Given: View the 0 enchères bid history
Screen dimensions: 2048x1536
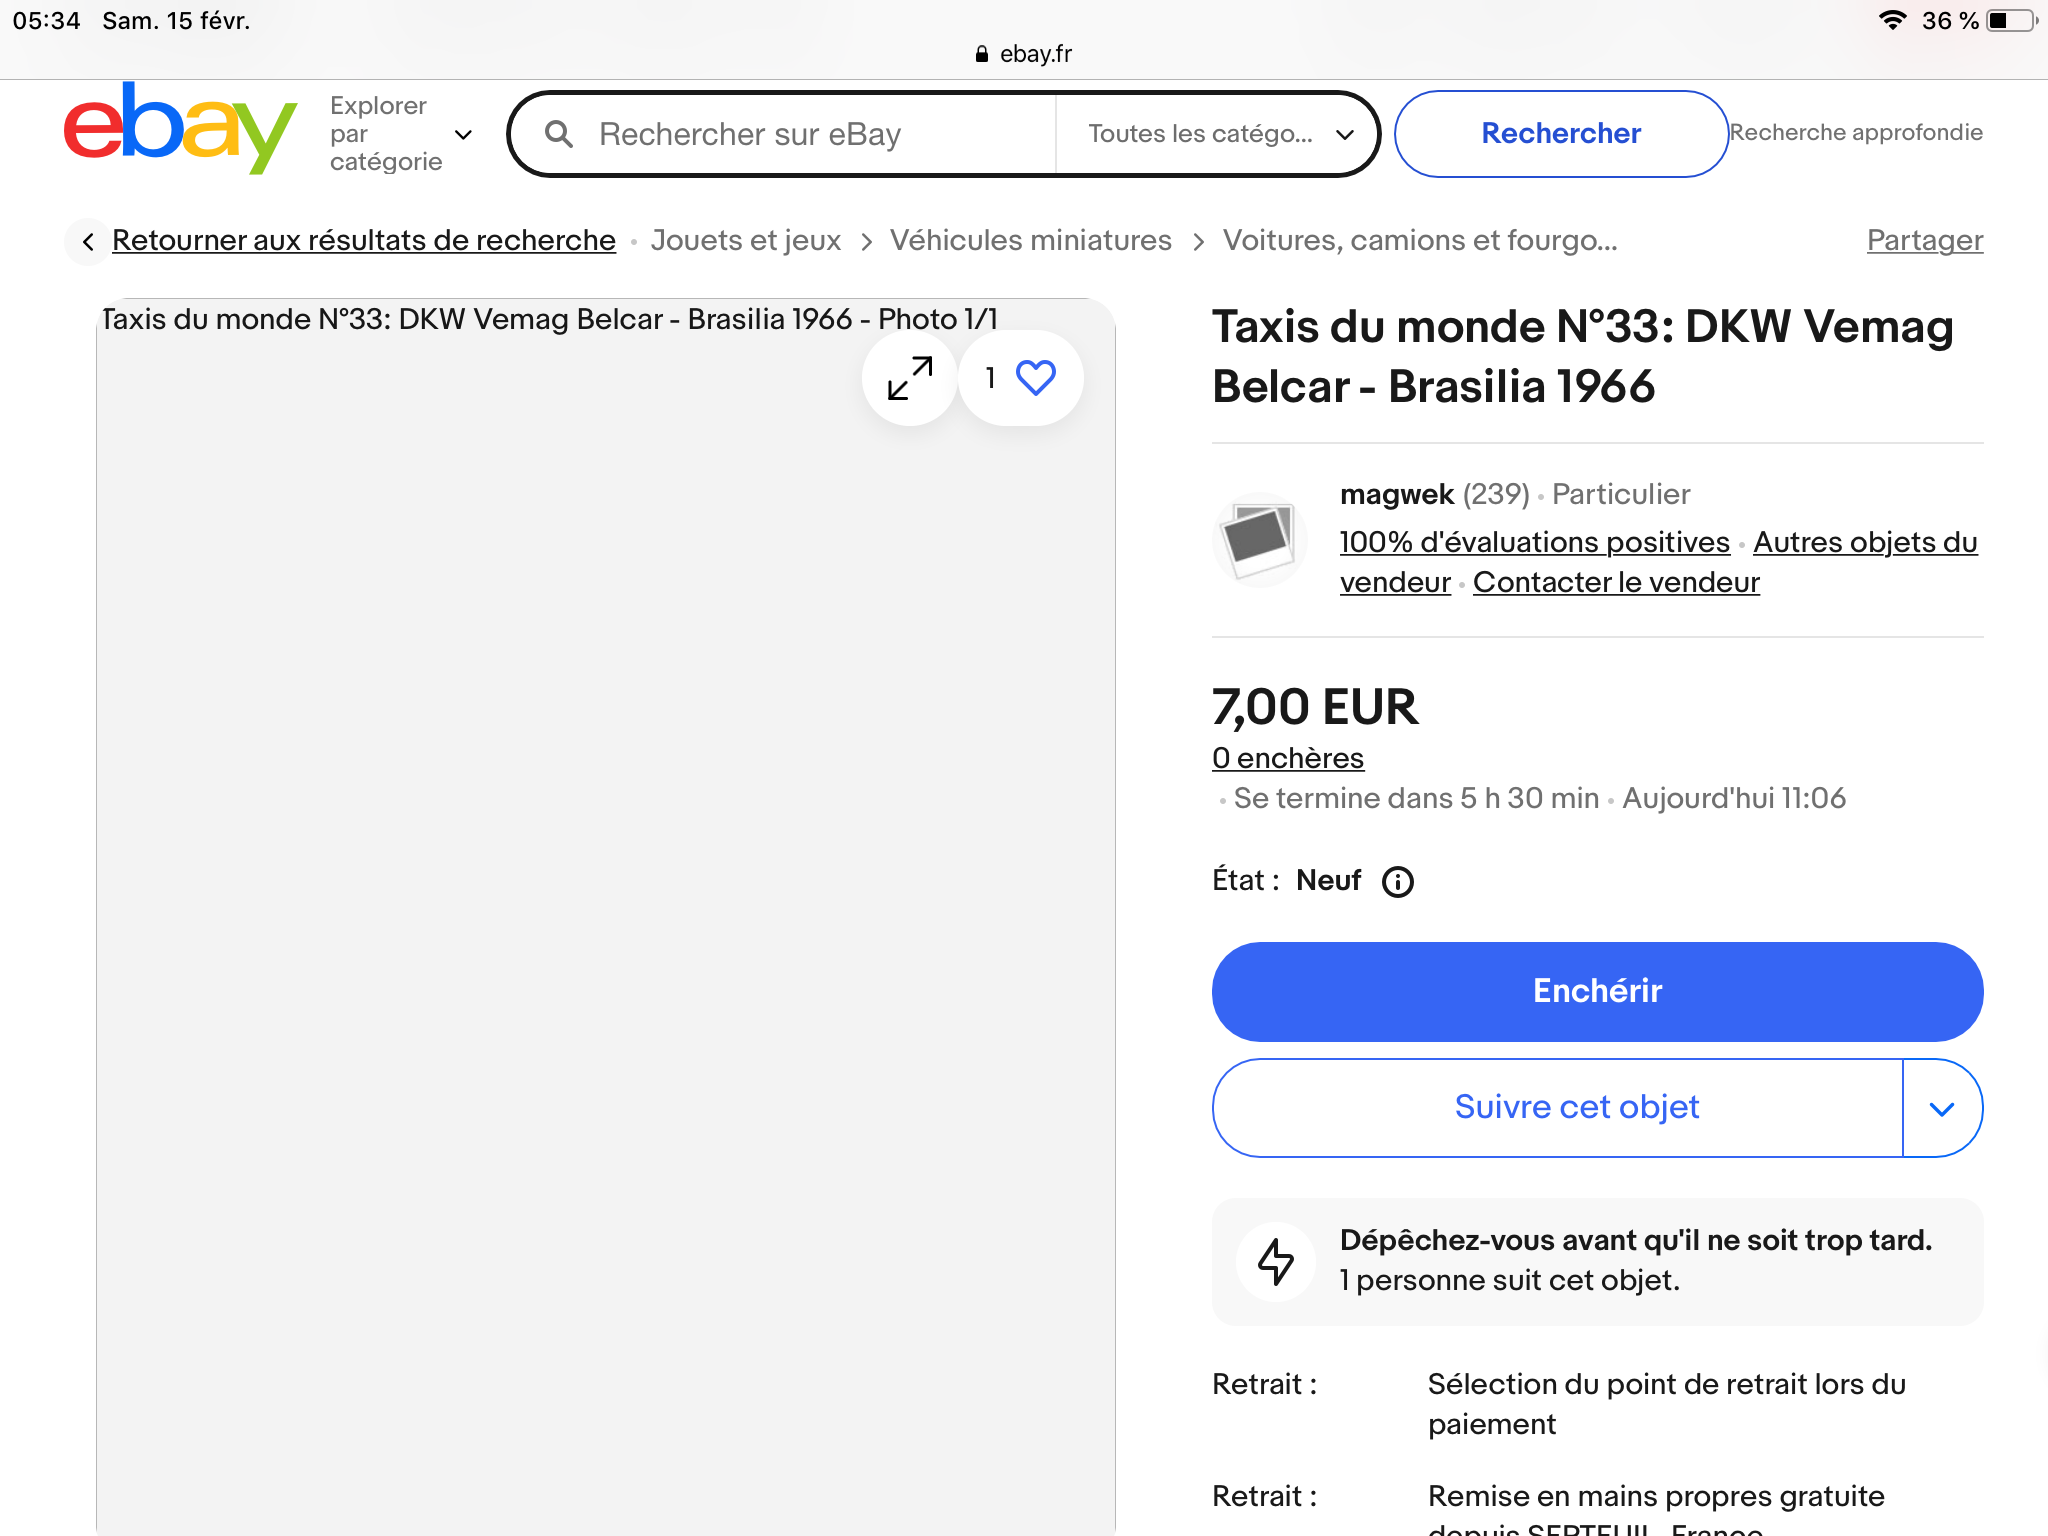Looking at the screenshot, I should (x=1288, y=758).
